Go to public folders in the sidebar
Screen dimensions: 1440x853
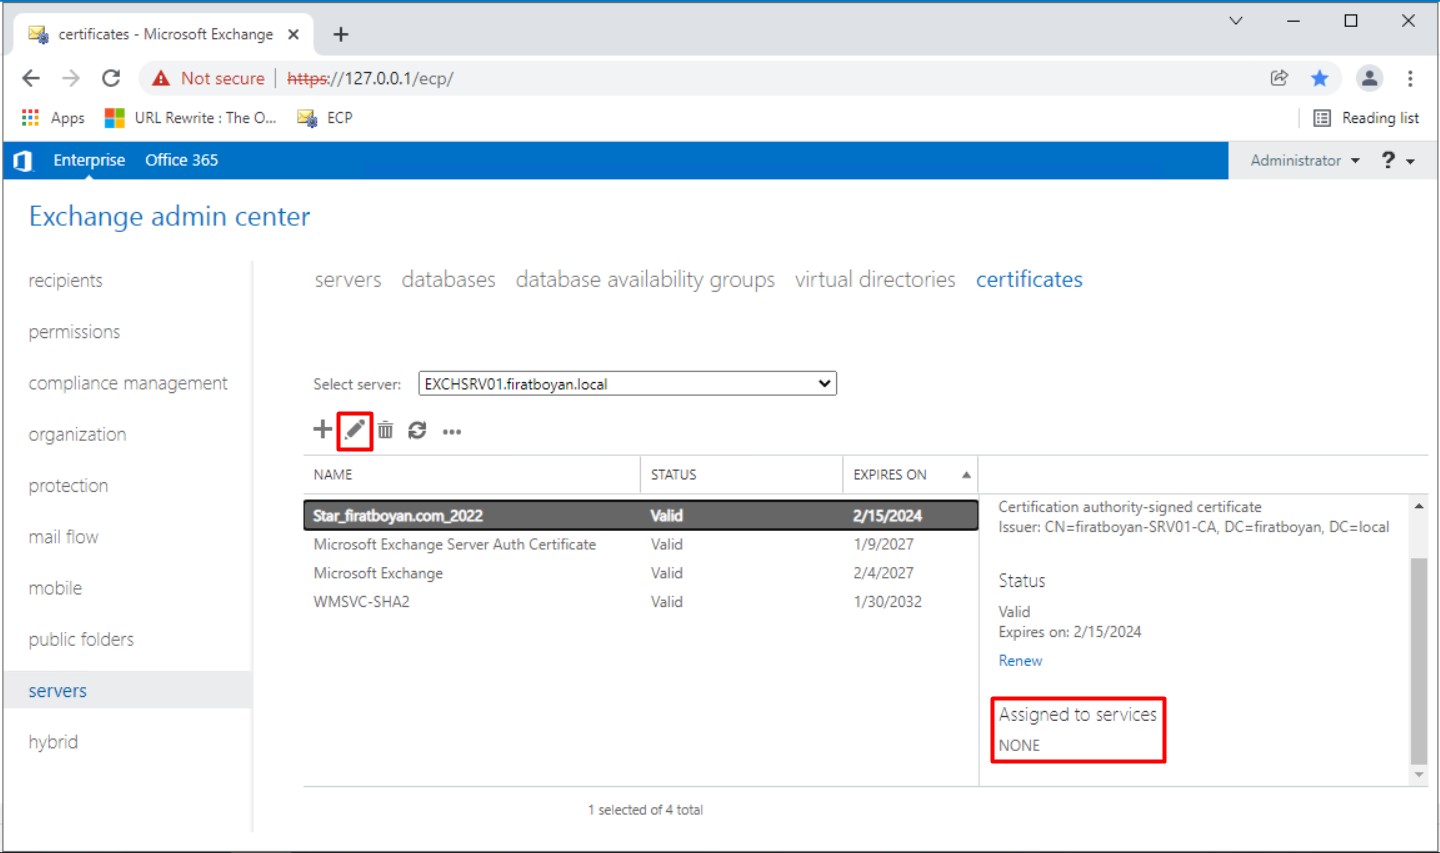click(x=81, y=640)
